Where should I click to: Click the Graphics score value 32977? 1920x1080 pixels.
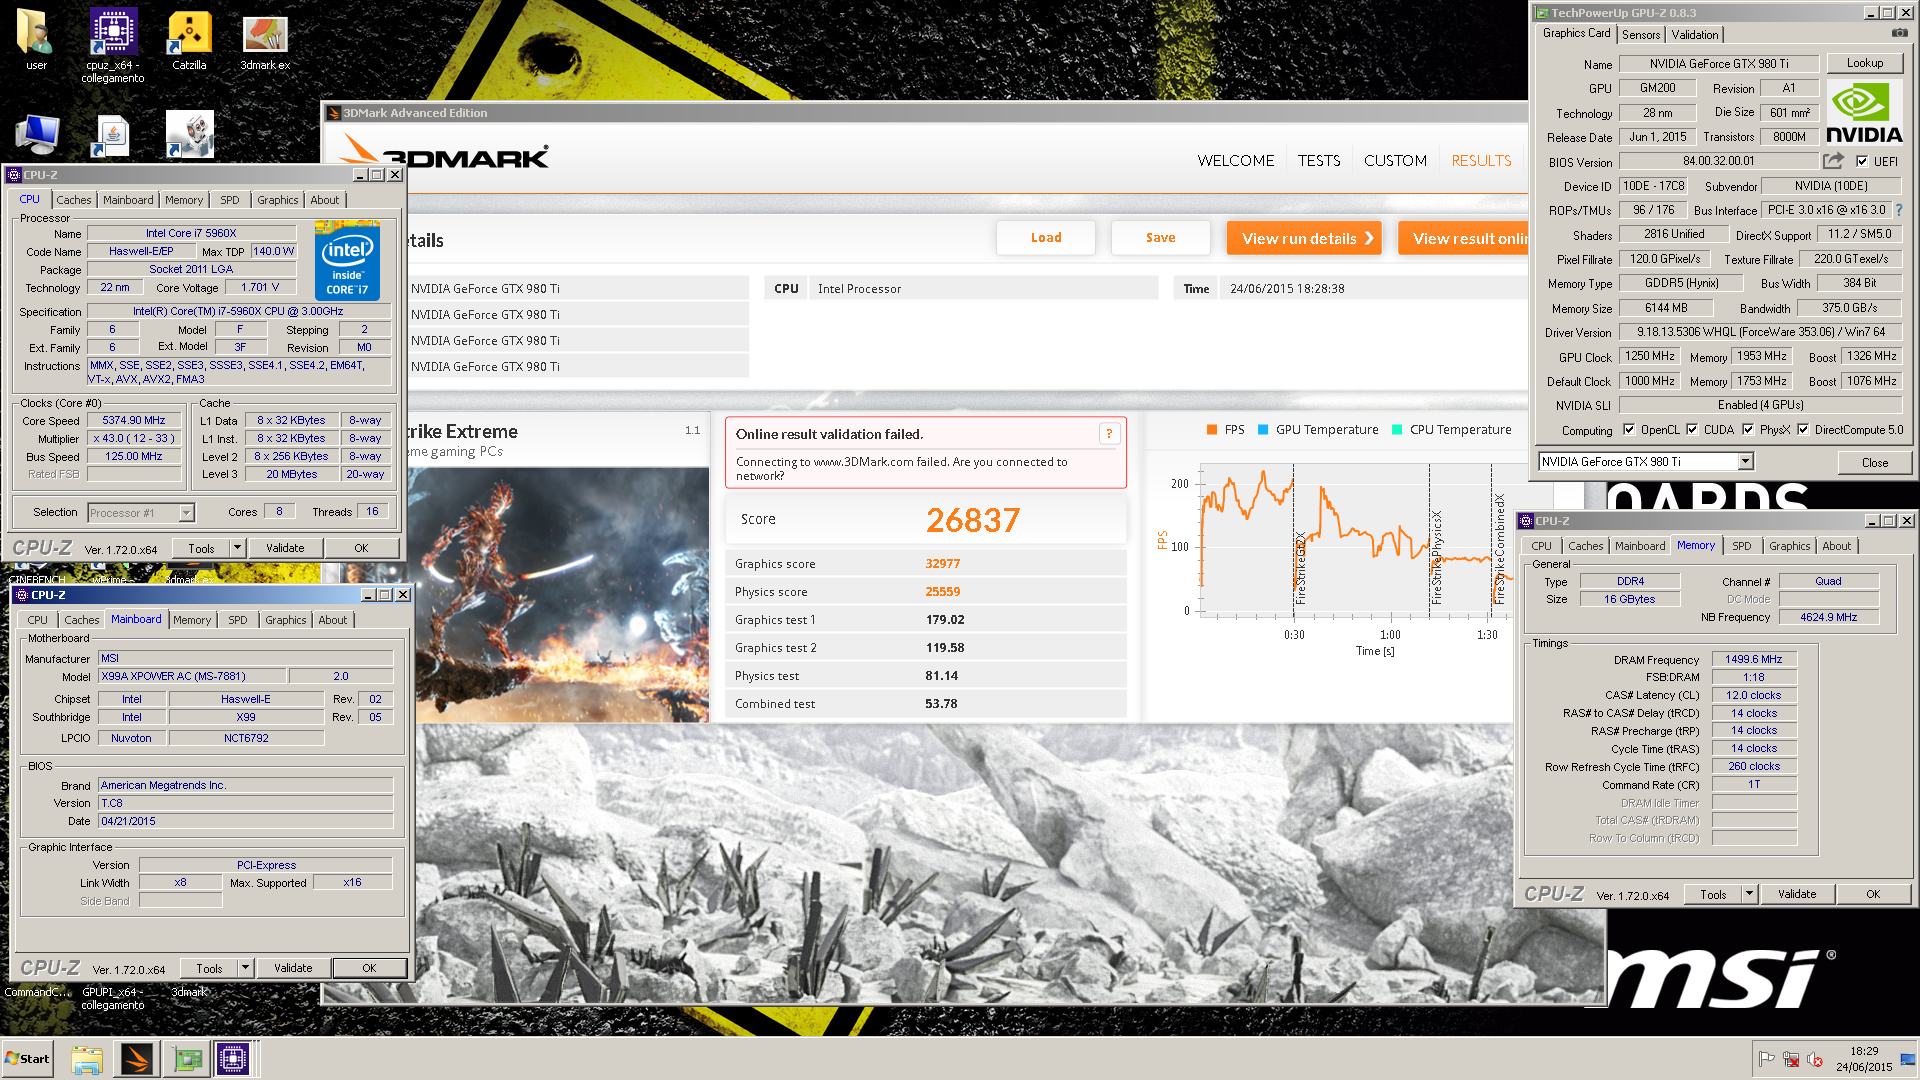click(x=942, y=564)
